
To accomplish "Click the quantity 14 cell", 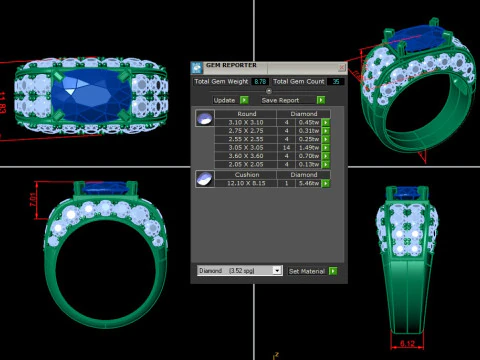I will 286,147.
